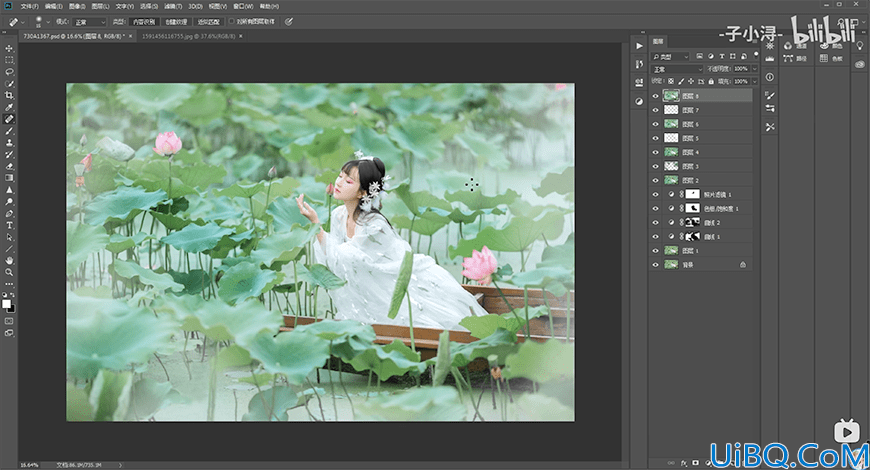The width and height of the screenshot is (870, 470).
Task: Select the Rectangular Marquee tool
Action: point(9,60)
